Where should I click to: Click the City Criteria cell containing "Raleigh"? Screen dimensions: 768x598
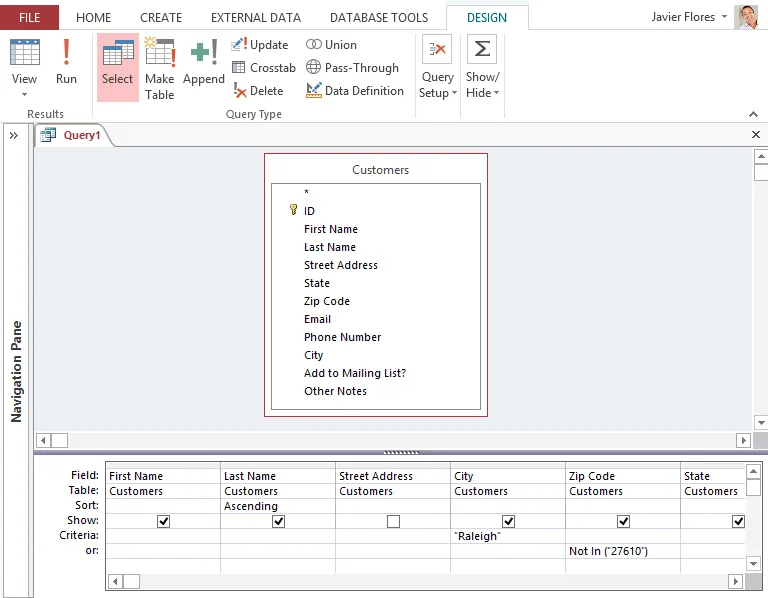pos(507,536)
